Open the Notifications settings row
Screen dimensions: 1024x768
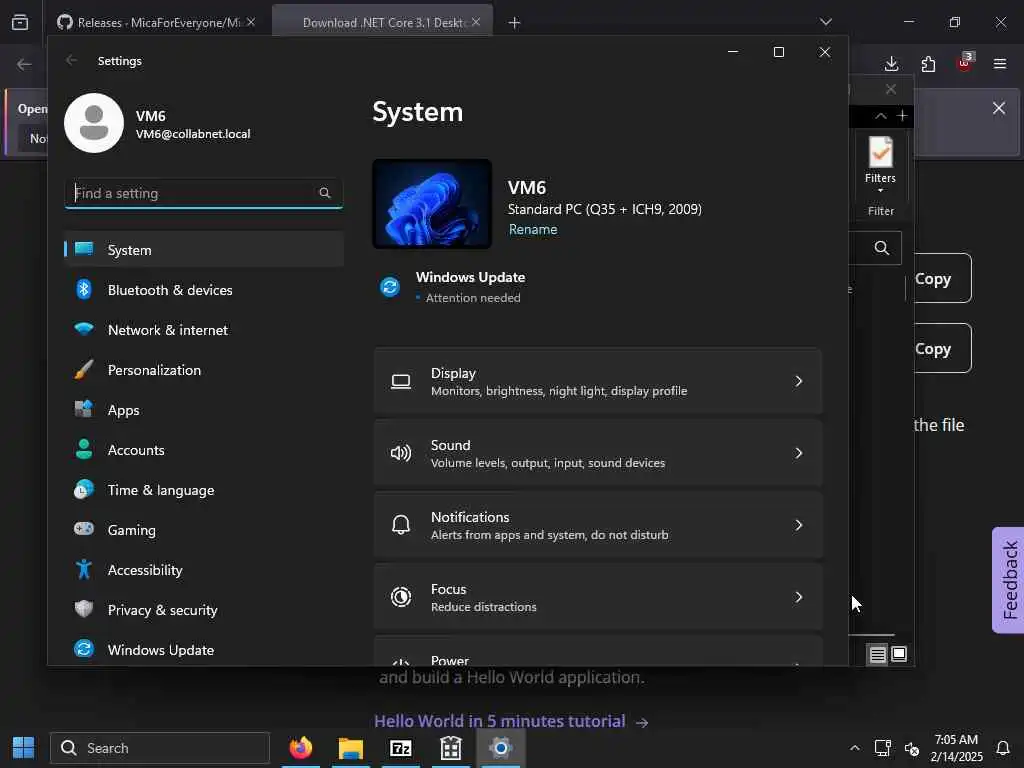click(598, 525)
